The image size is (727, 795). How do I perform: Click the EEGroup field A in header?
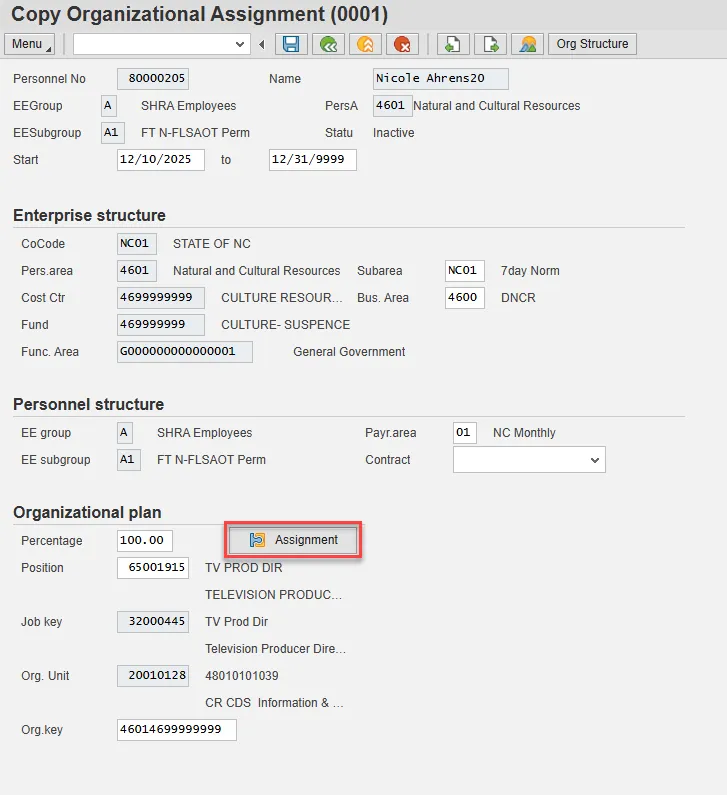[109, 105]
